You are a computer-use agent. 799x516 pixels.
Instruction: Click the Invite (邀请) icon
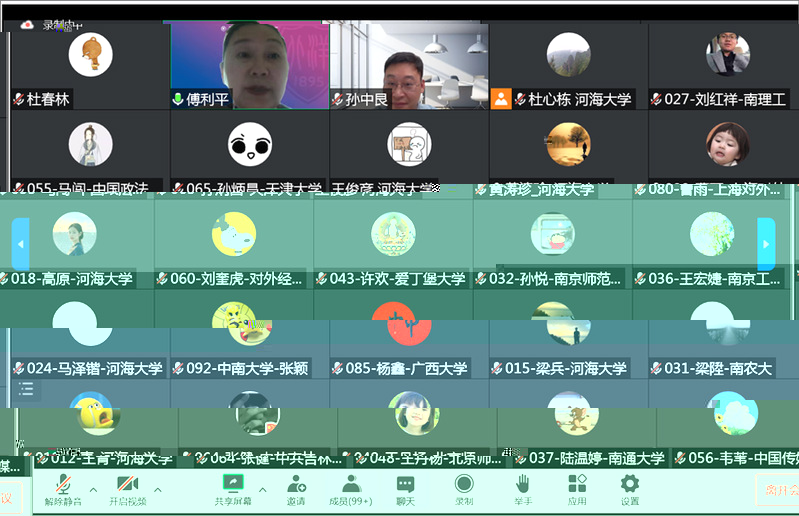(x=296, y=487)
